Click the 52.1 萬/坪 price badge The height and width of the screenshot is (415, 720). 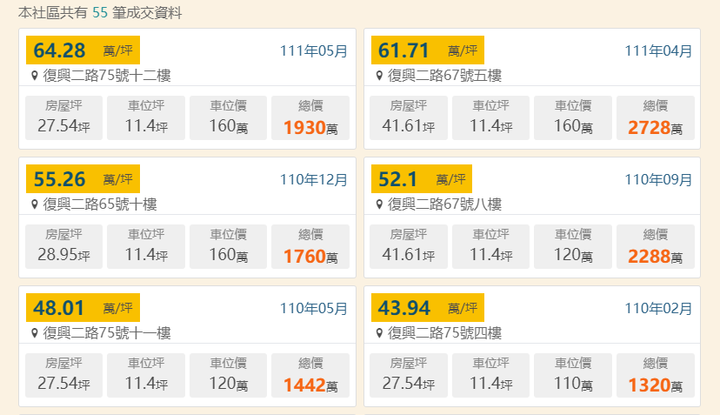422,179
